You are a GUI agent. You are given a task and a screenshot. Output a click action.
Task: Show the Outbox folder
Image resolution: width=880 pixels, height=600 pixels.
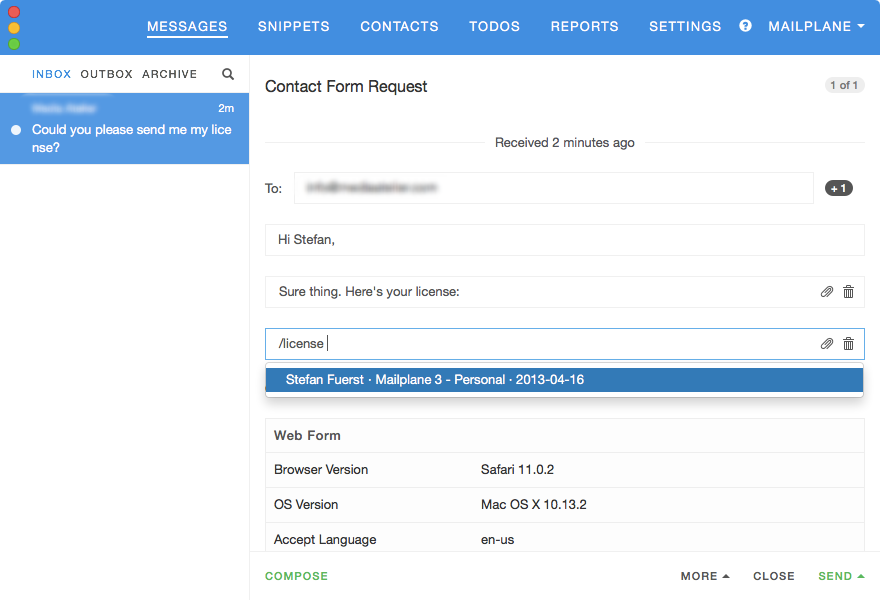[x=106, y=74]
